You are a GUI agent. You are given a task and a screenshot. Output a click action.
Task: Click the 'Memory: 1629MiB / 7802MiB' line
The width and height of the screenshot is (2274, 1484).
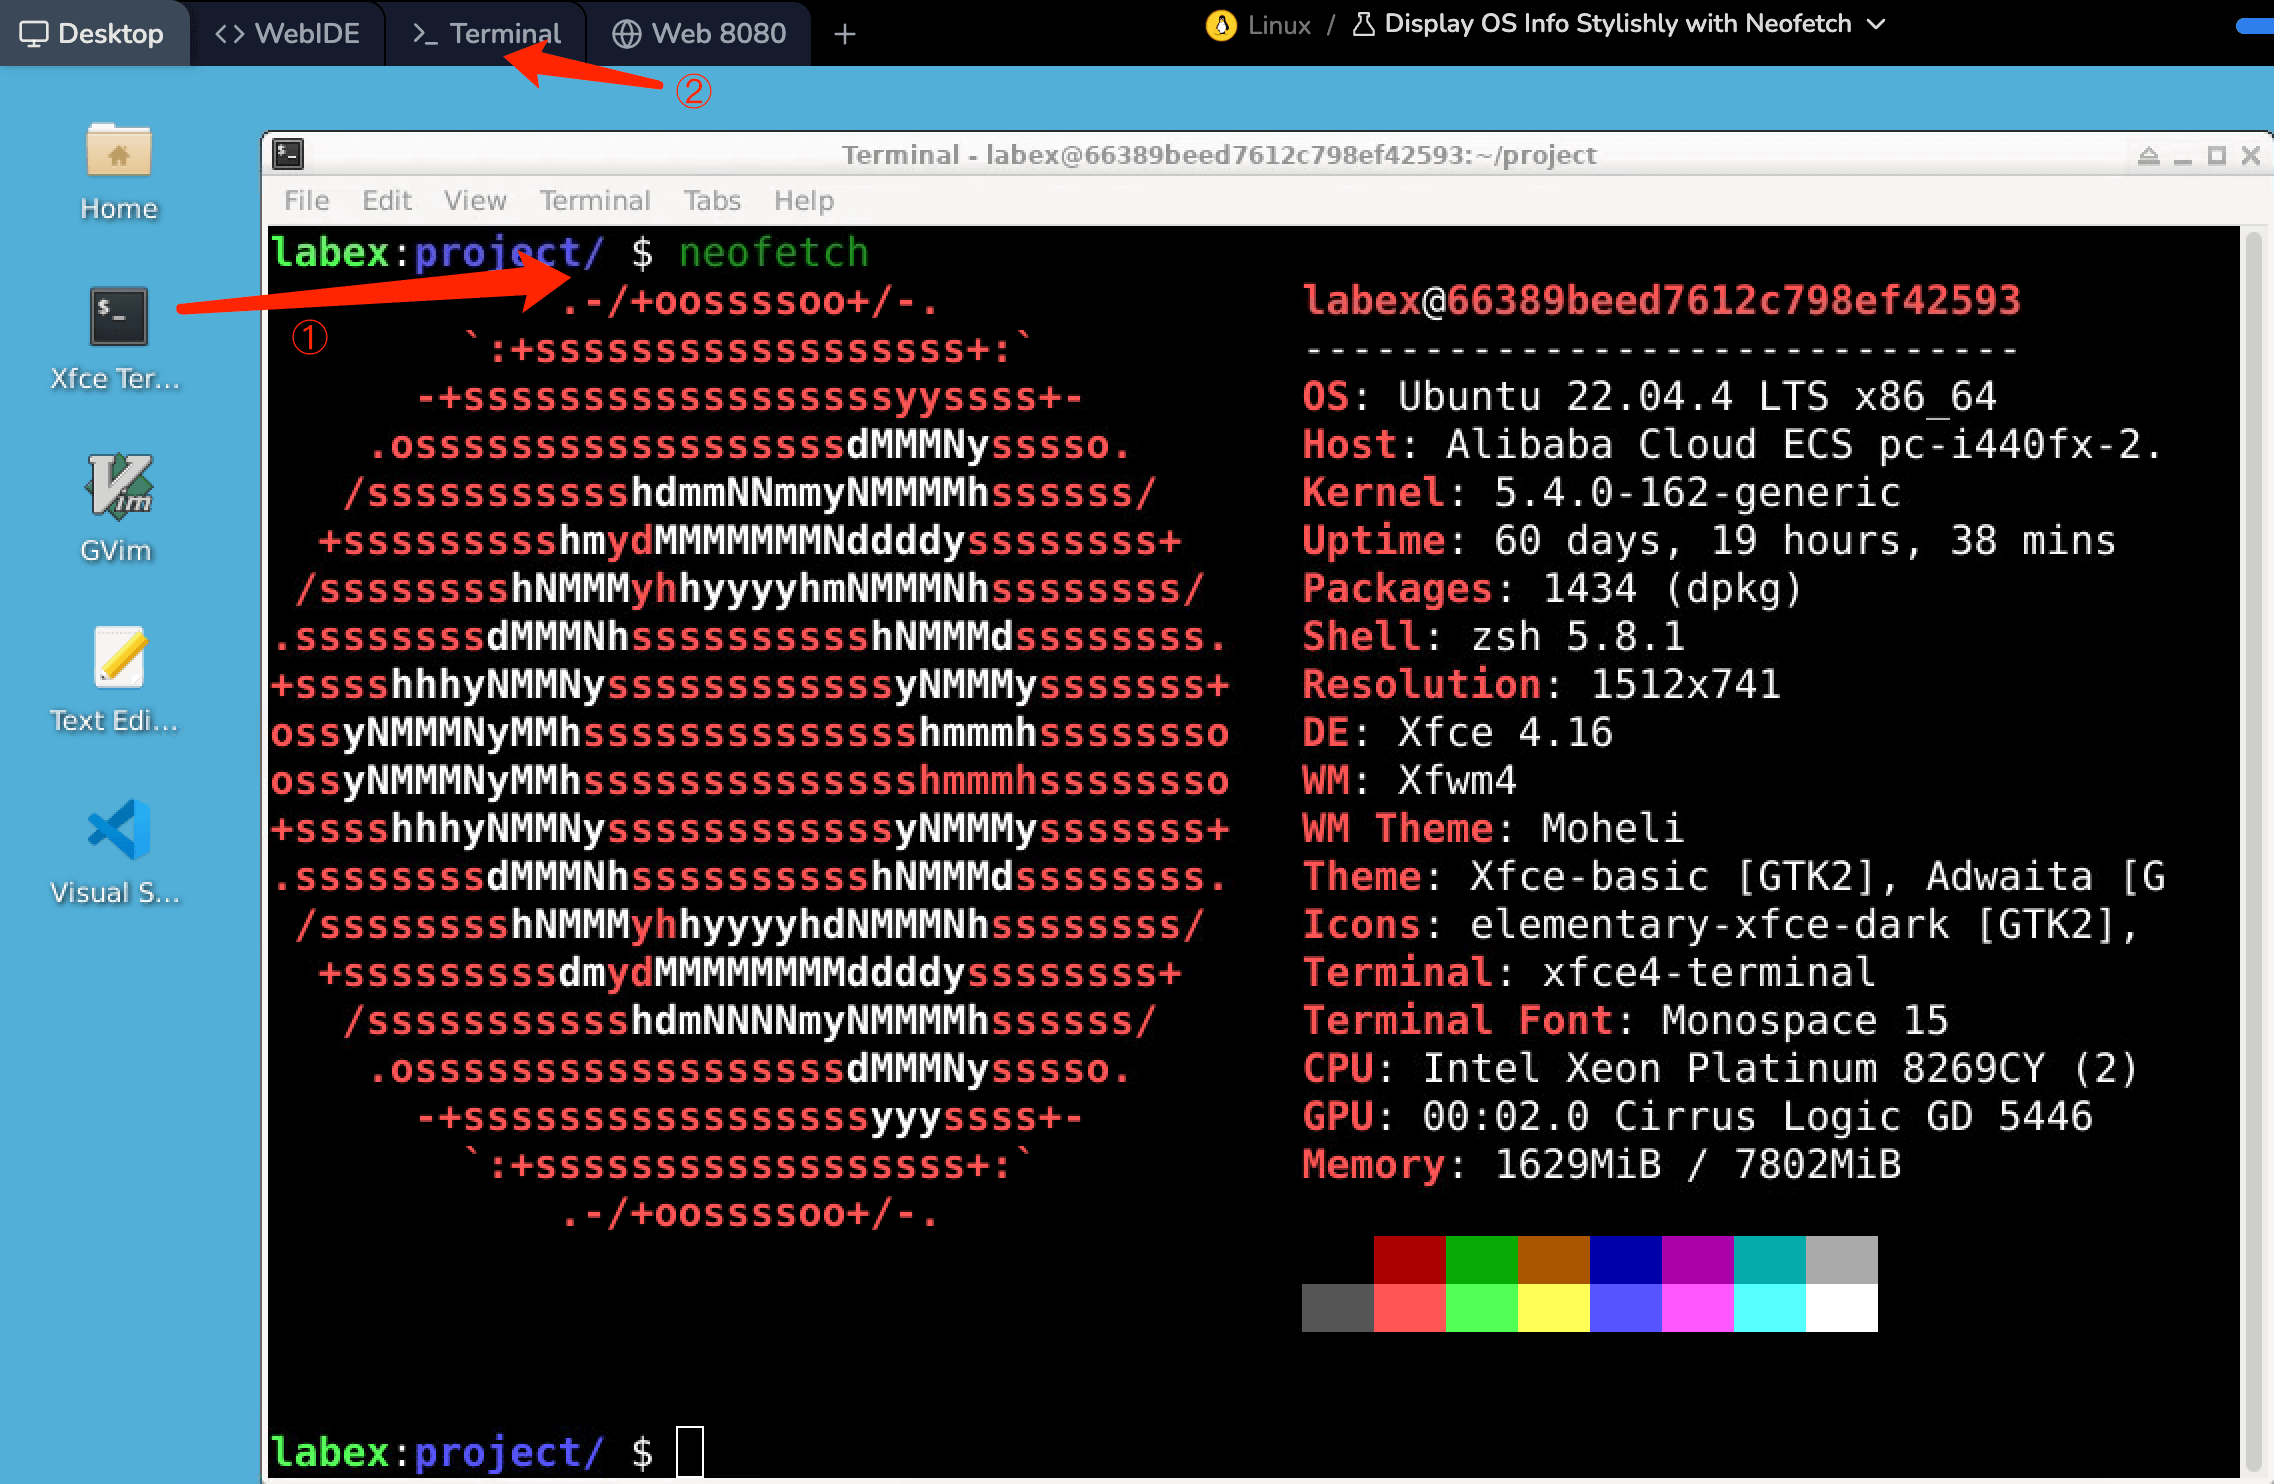1601,1164
